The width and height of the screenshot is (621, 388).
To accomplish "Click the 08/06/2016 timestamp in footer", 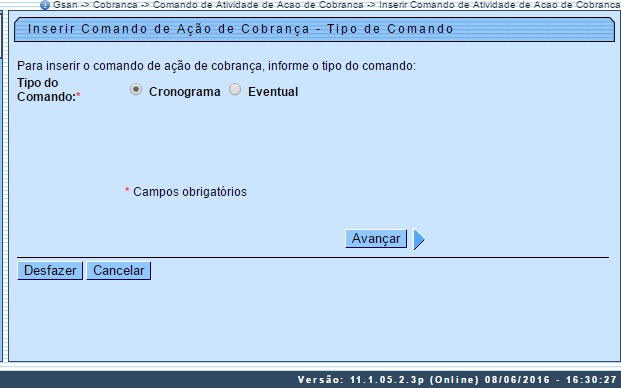I will tap(517, 380).
